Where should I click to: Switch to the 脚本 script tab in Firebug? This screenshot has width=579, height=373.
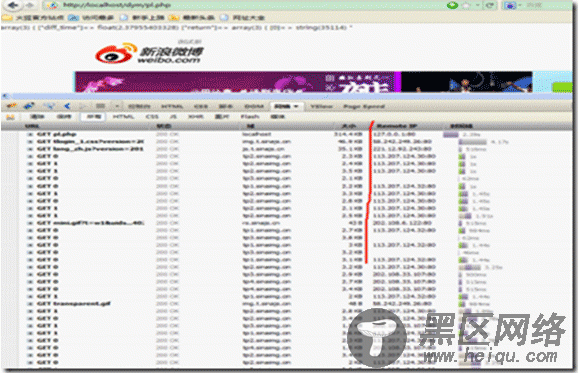click(225, 106)
